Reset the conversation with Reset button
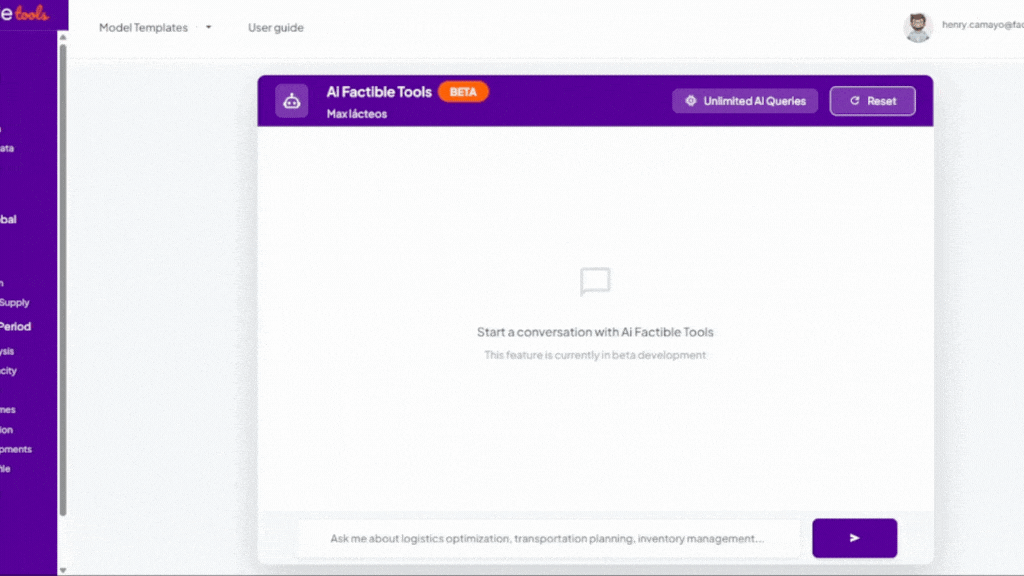Screen dimensions: 1024x576 tap(872, 101)
